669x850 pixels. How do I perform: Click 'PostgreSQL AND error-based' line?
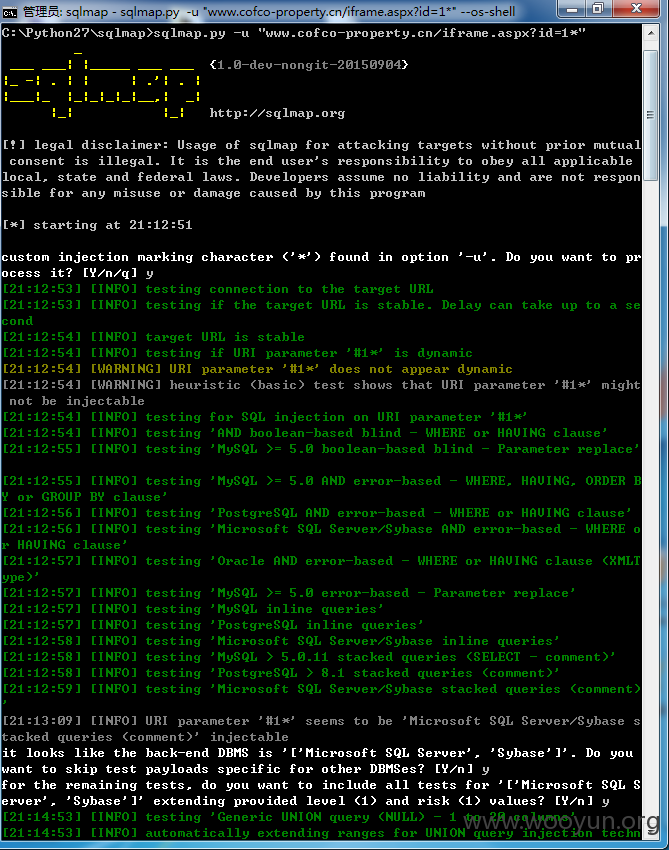click(317, 513)
